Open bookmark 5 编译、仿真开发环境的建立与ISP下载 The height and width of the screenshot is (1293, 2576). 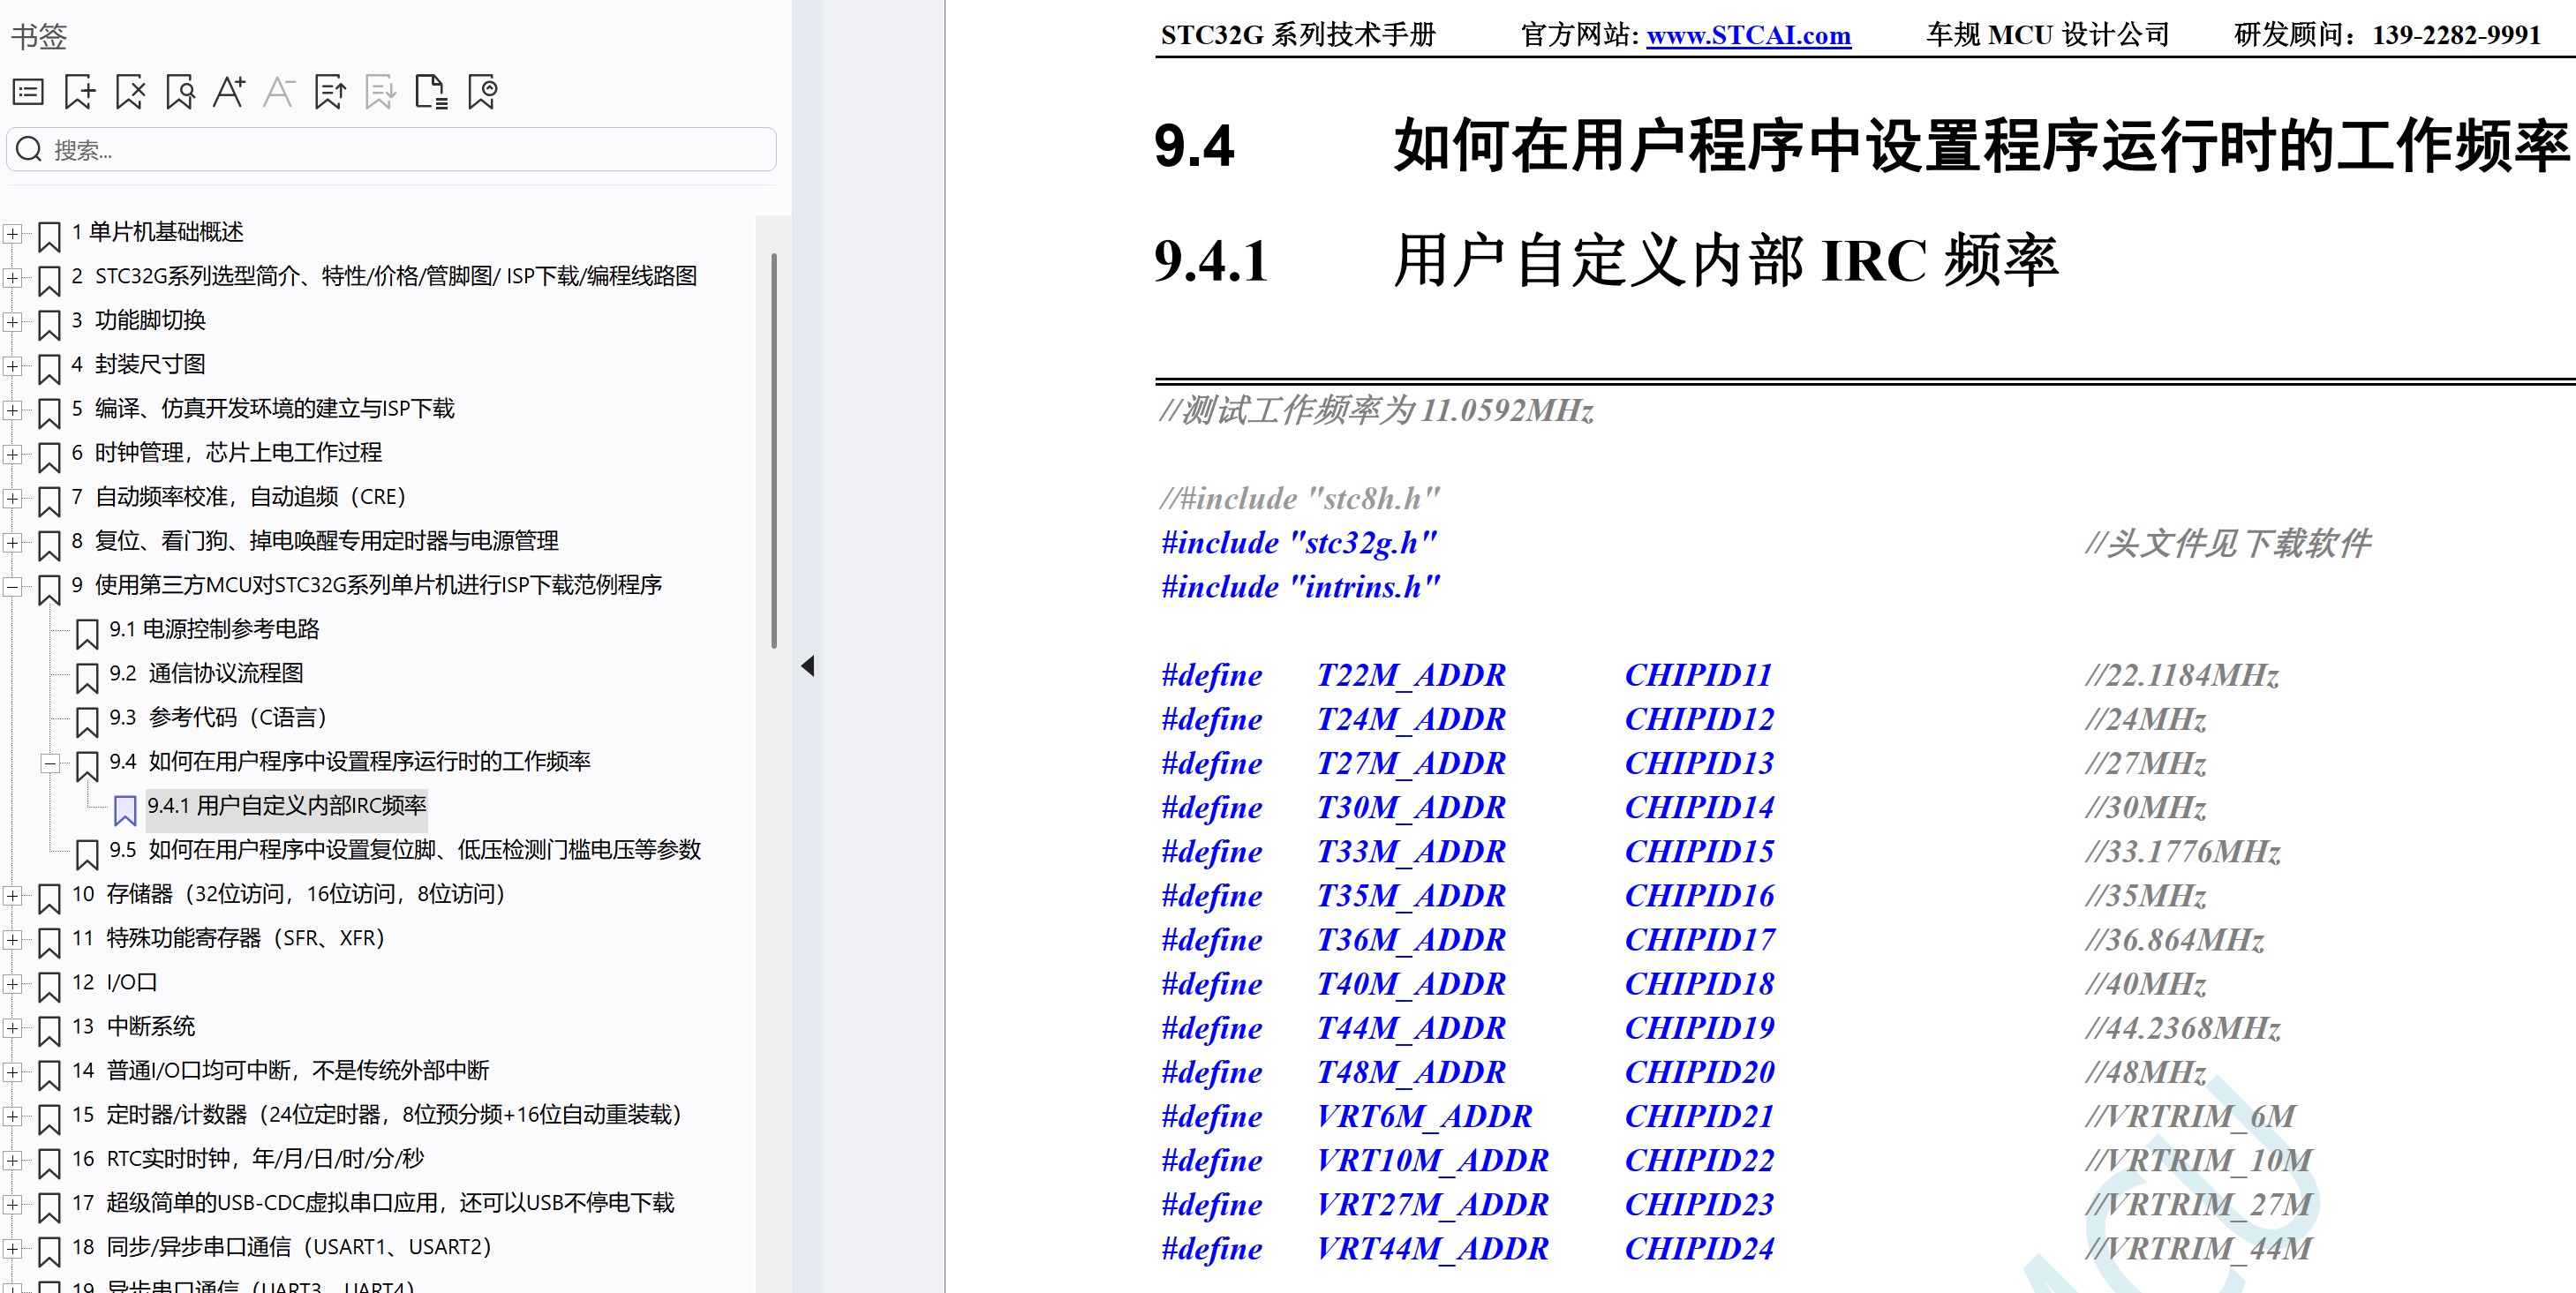click(263, 408)
